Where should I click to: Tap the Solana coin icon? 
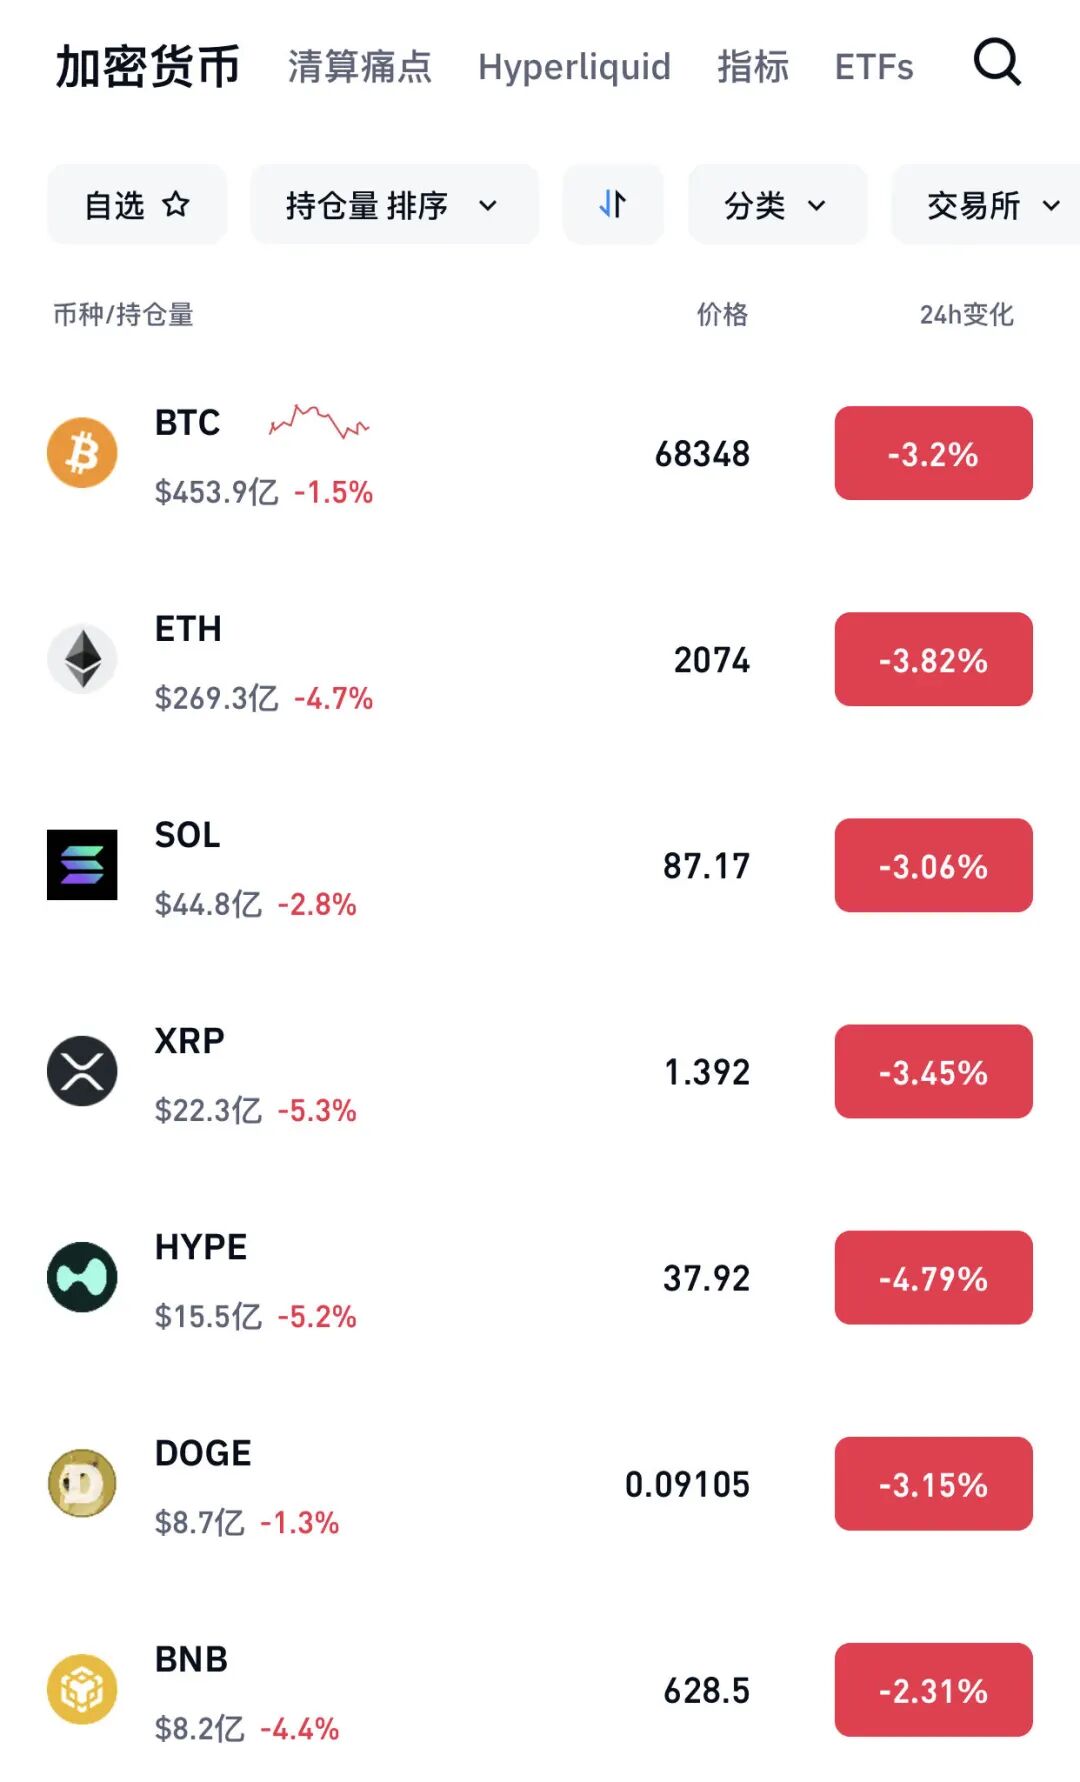(x=82, y=865)
